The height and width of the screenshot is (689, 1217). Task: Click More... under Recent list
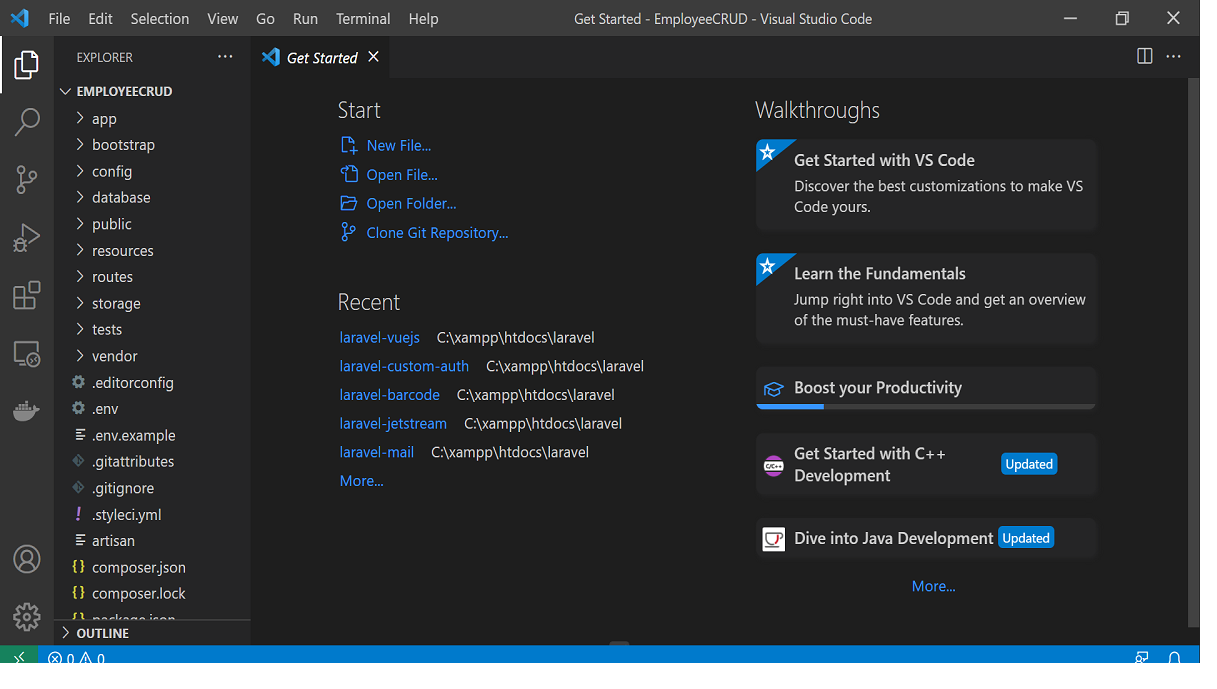pyautogui.click(x=362, y=481)
